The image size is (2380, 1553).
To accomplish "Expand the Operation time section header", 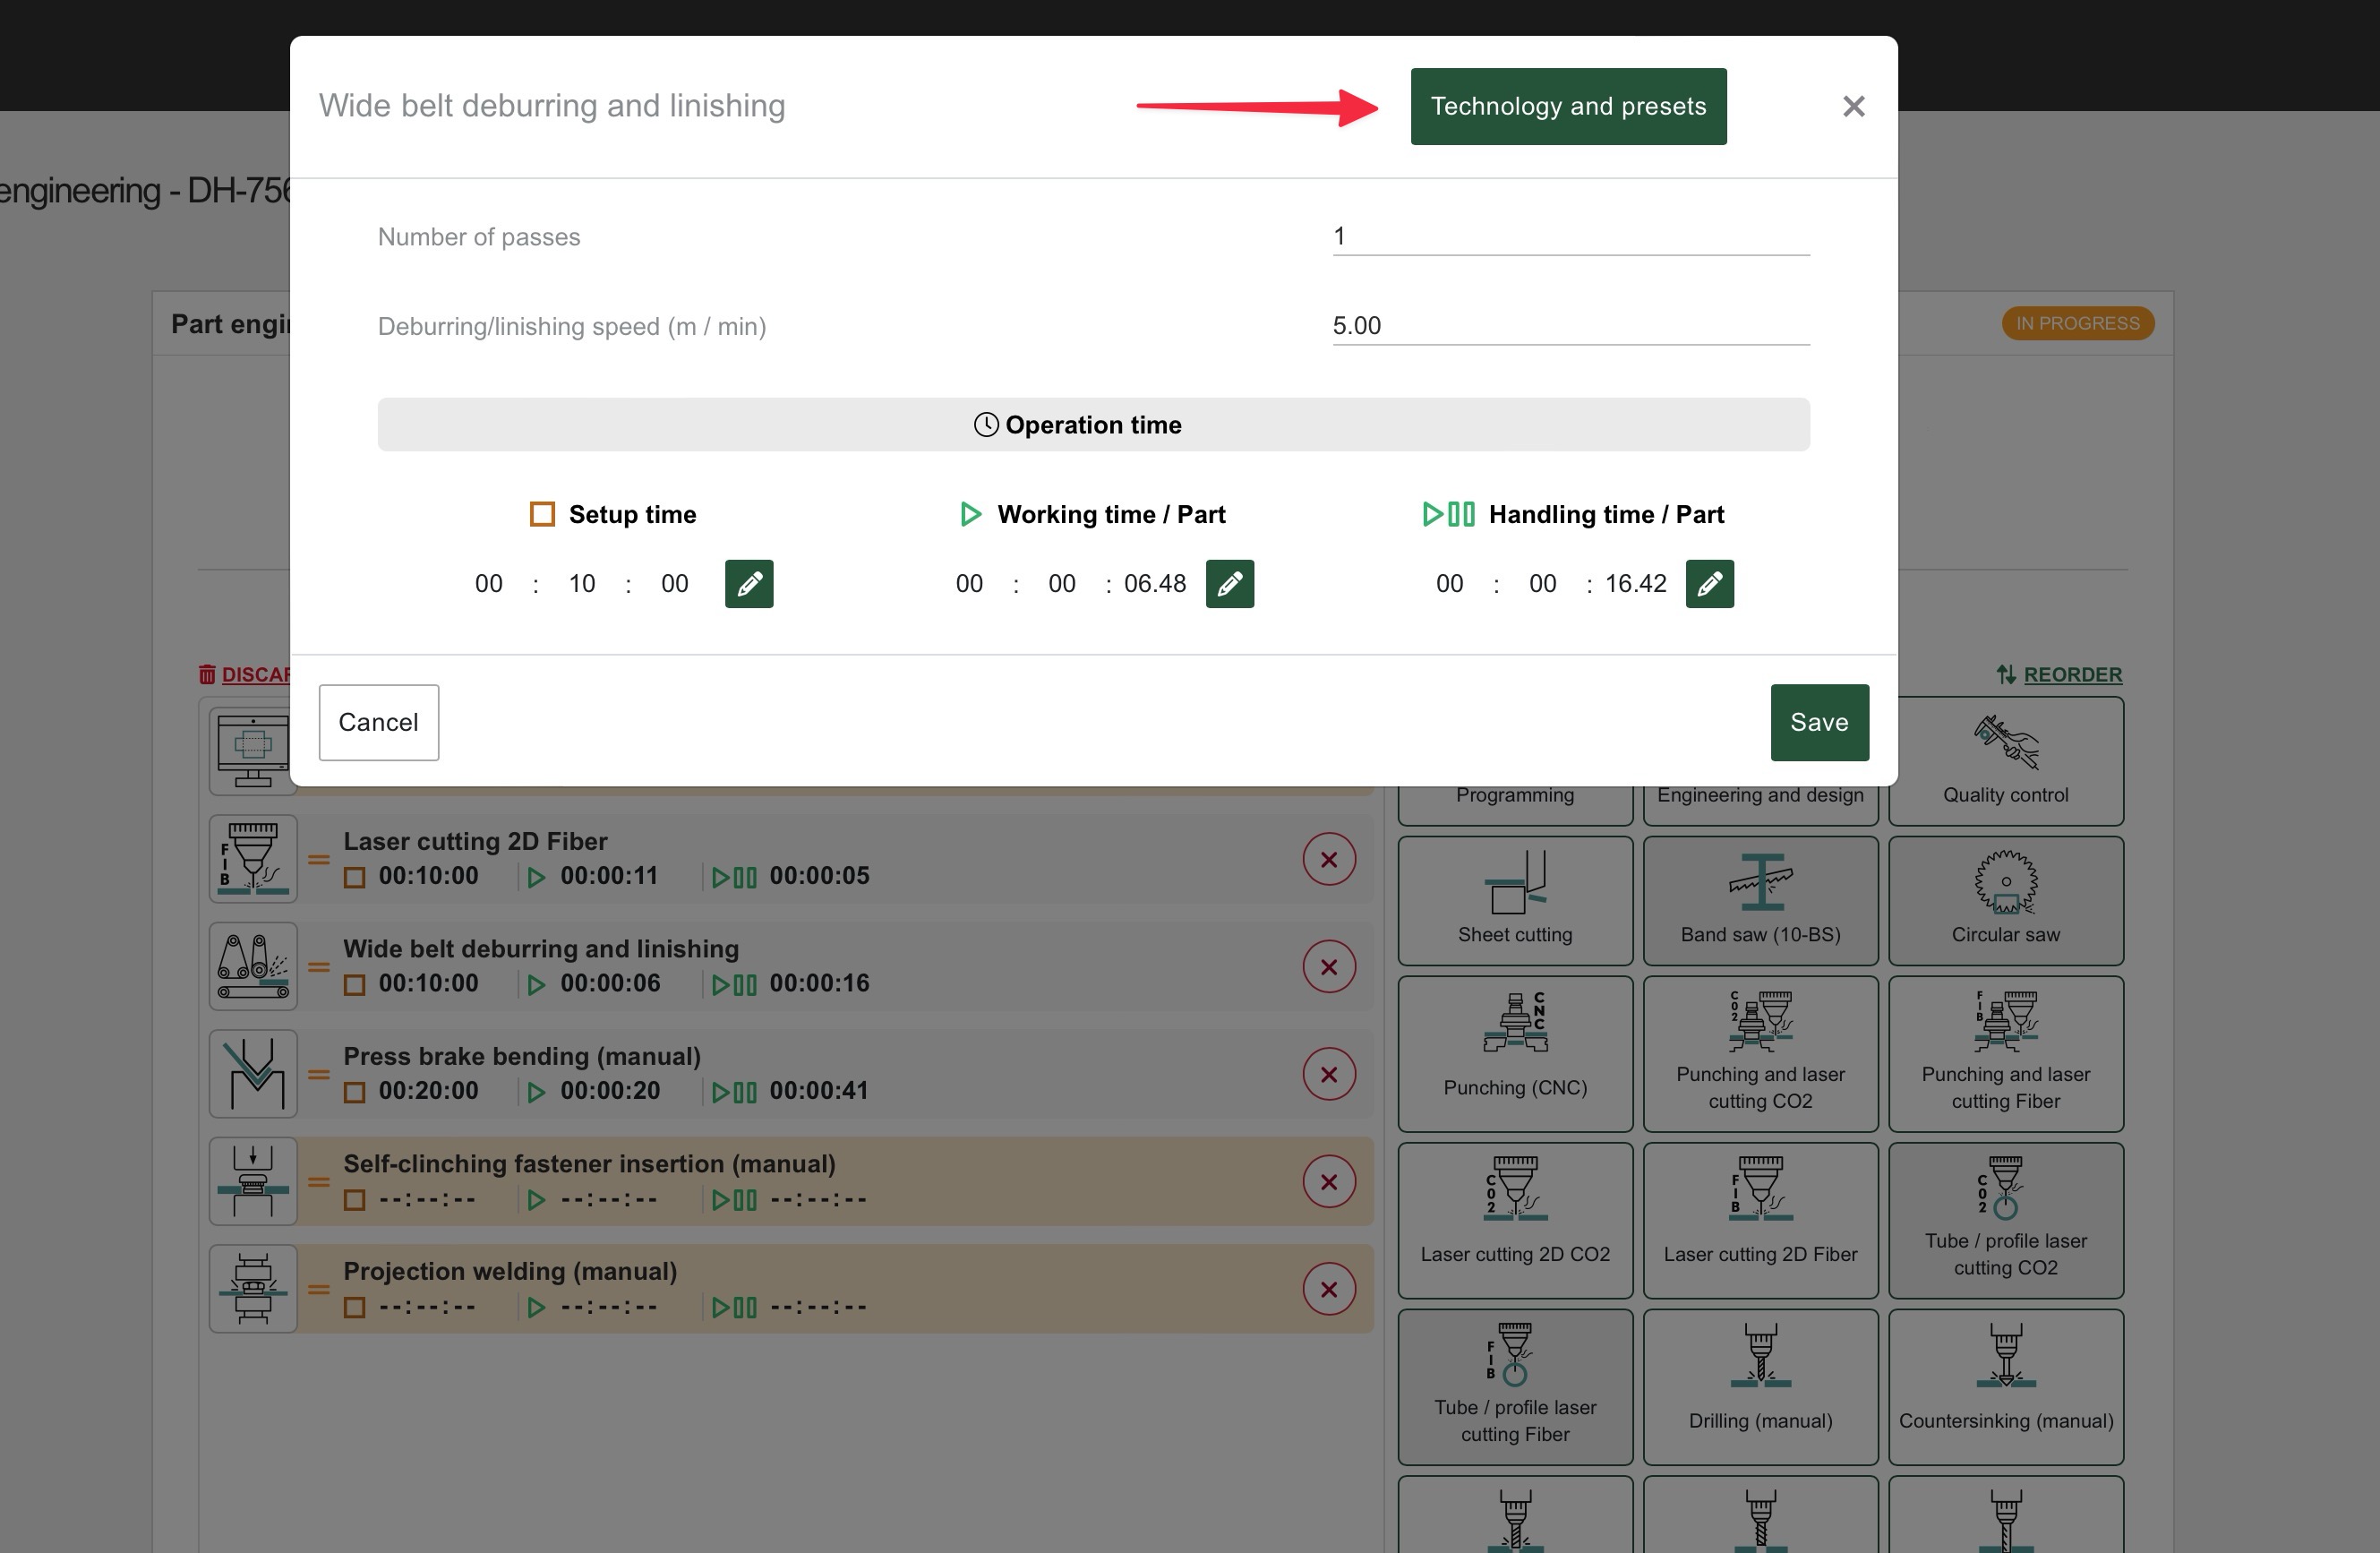I will [x=1092, y=425].
